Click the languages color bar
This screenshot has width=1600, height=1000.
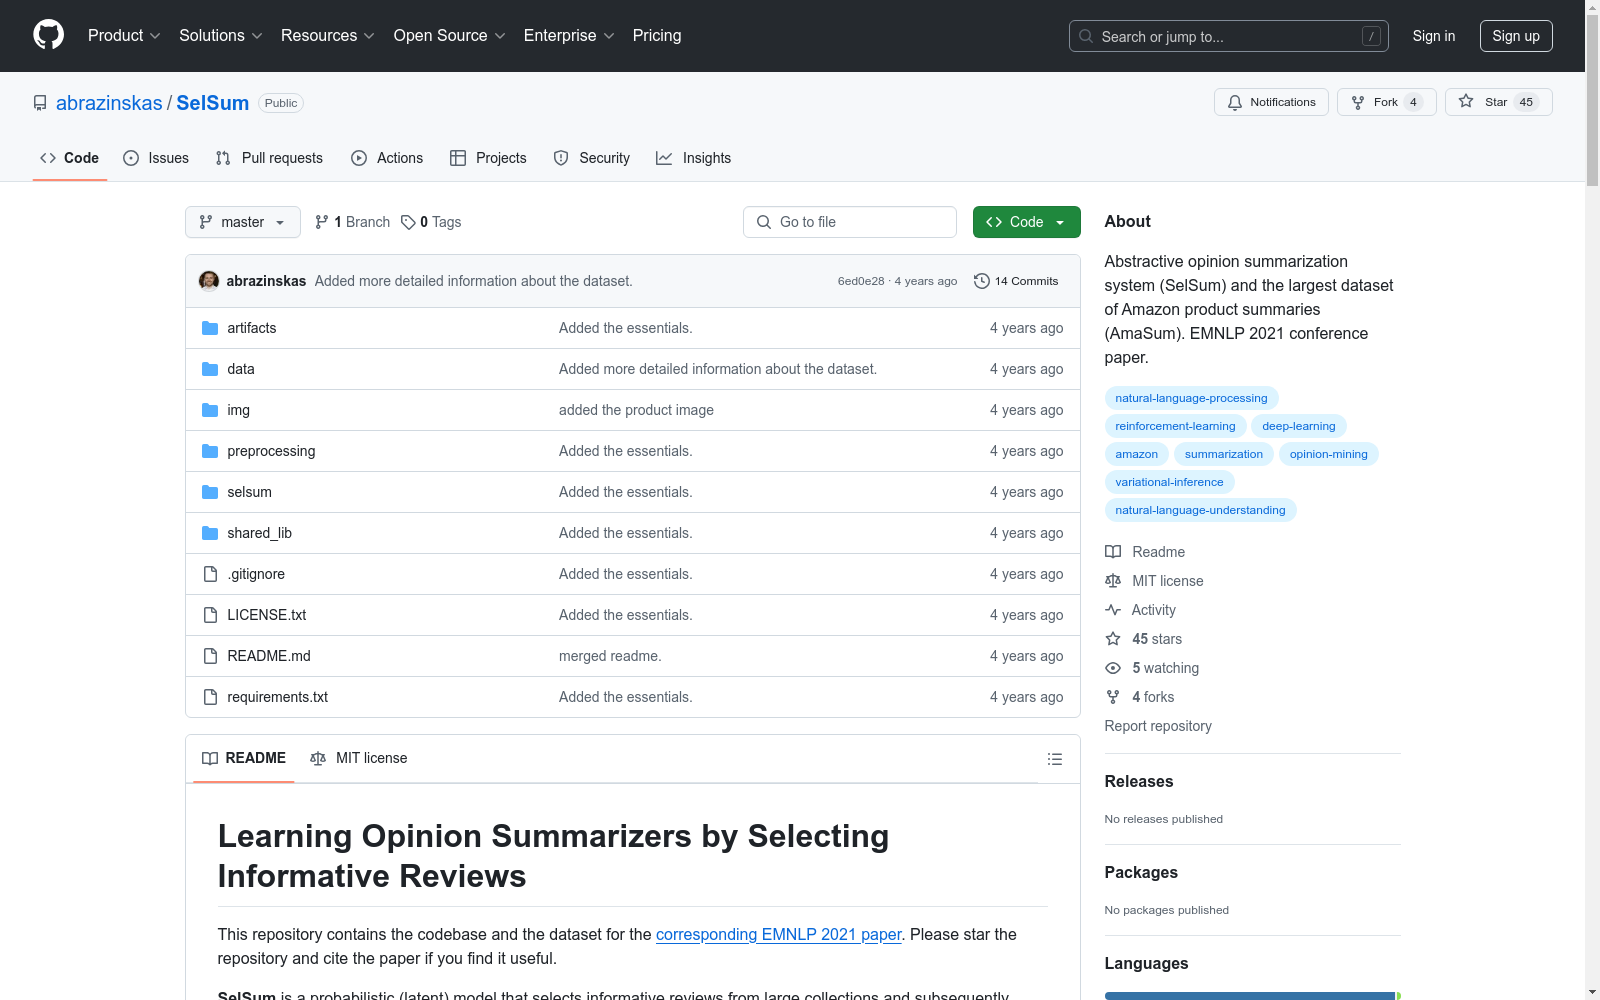[1253, 996]
